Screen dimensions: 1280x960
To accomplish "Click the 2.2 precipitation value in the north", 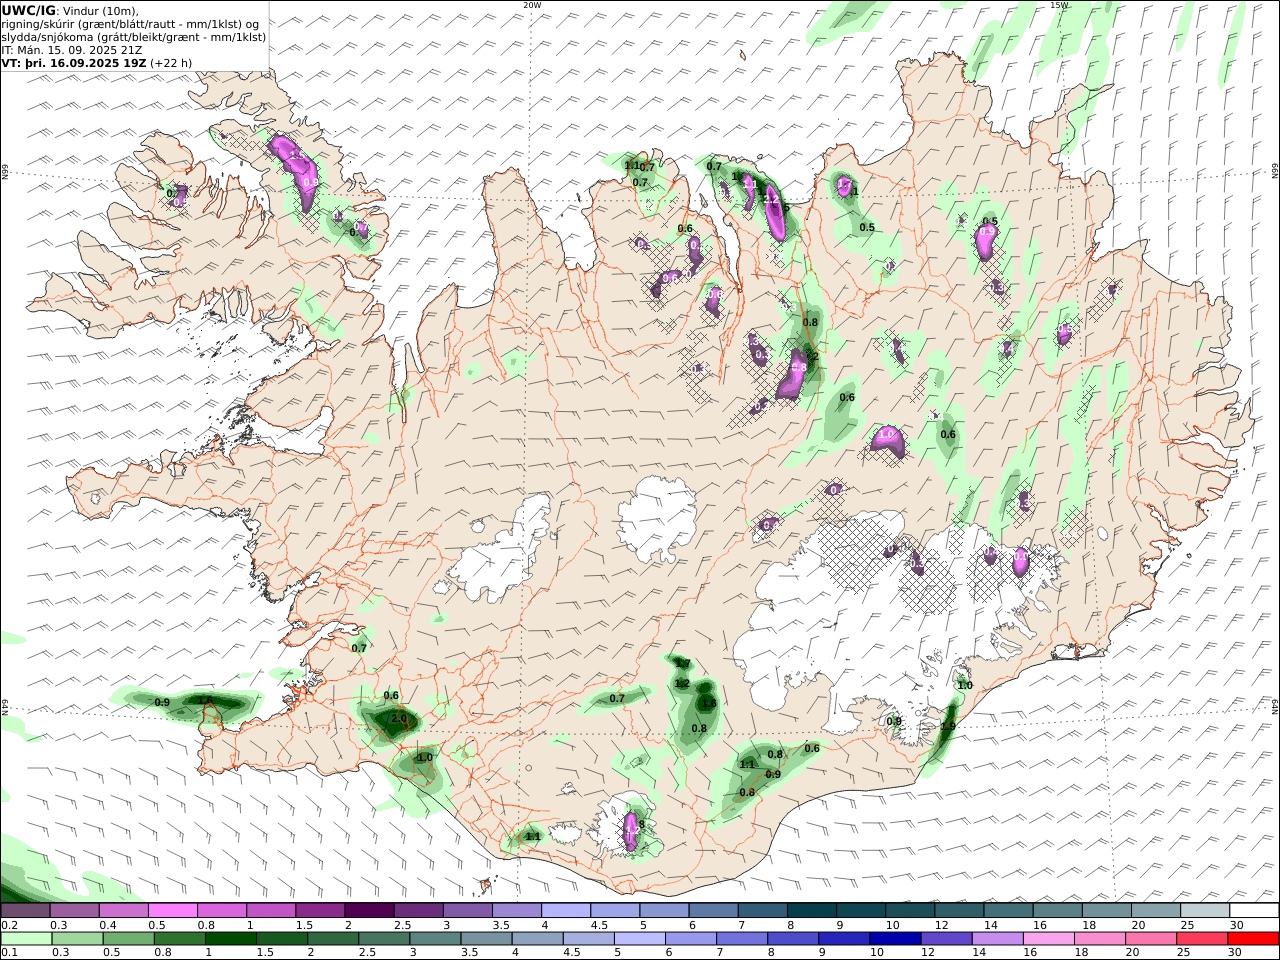I will [770, 199].
